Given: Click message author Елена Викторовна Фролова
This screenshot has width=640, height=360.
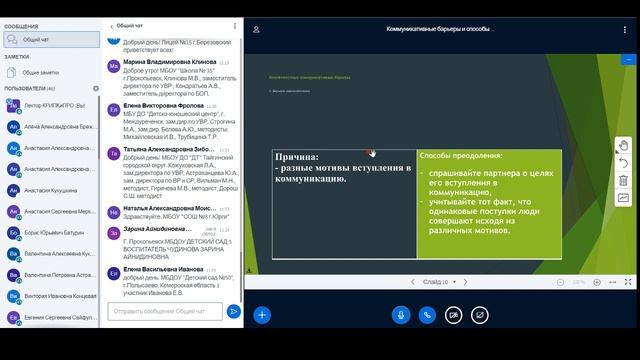Looking at the screenshot, I should (x=163, y=106).
